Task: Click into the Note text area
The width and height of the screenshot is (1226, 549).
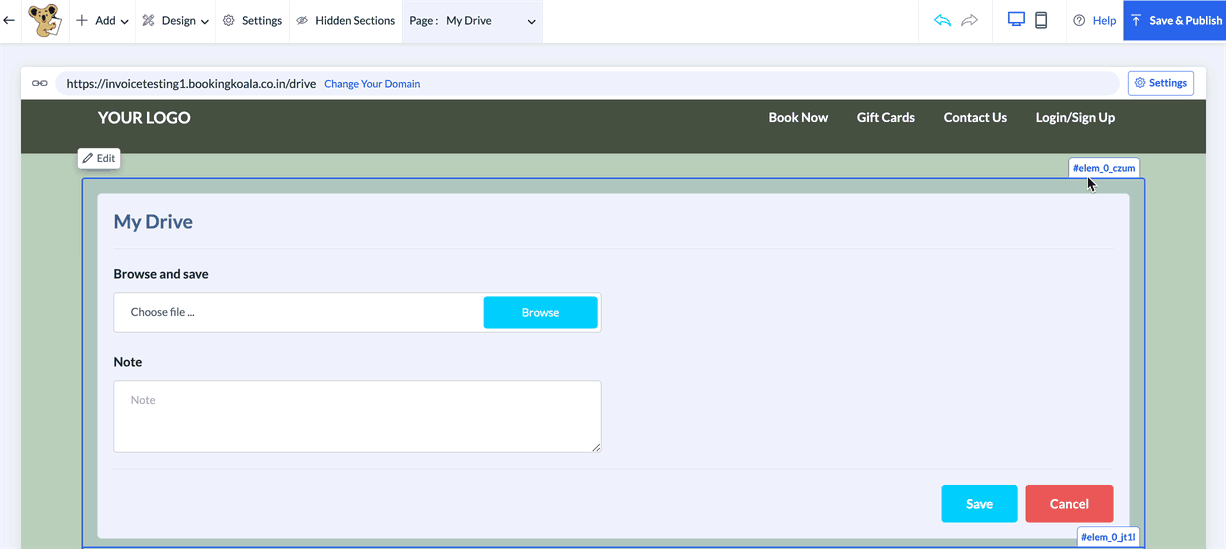Action: click(357, 416)
